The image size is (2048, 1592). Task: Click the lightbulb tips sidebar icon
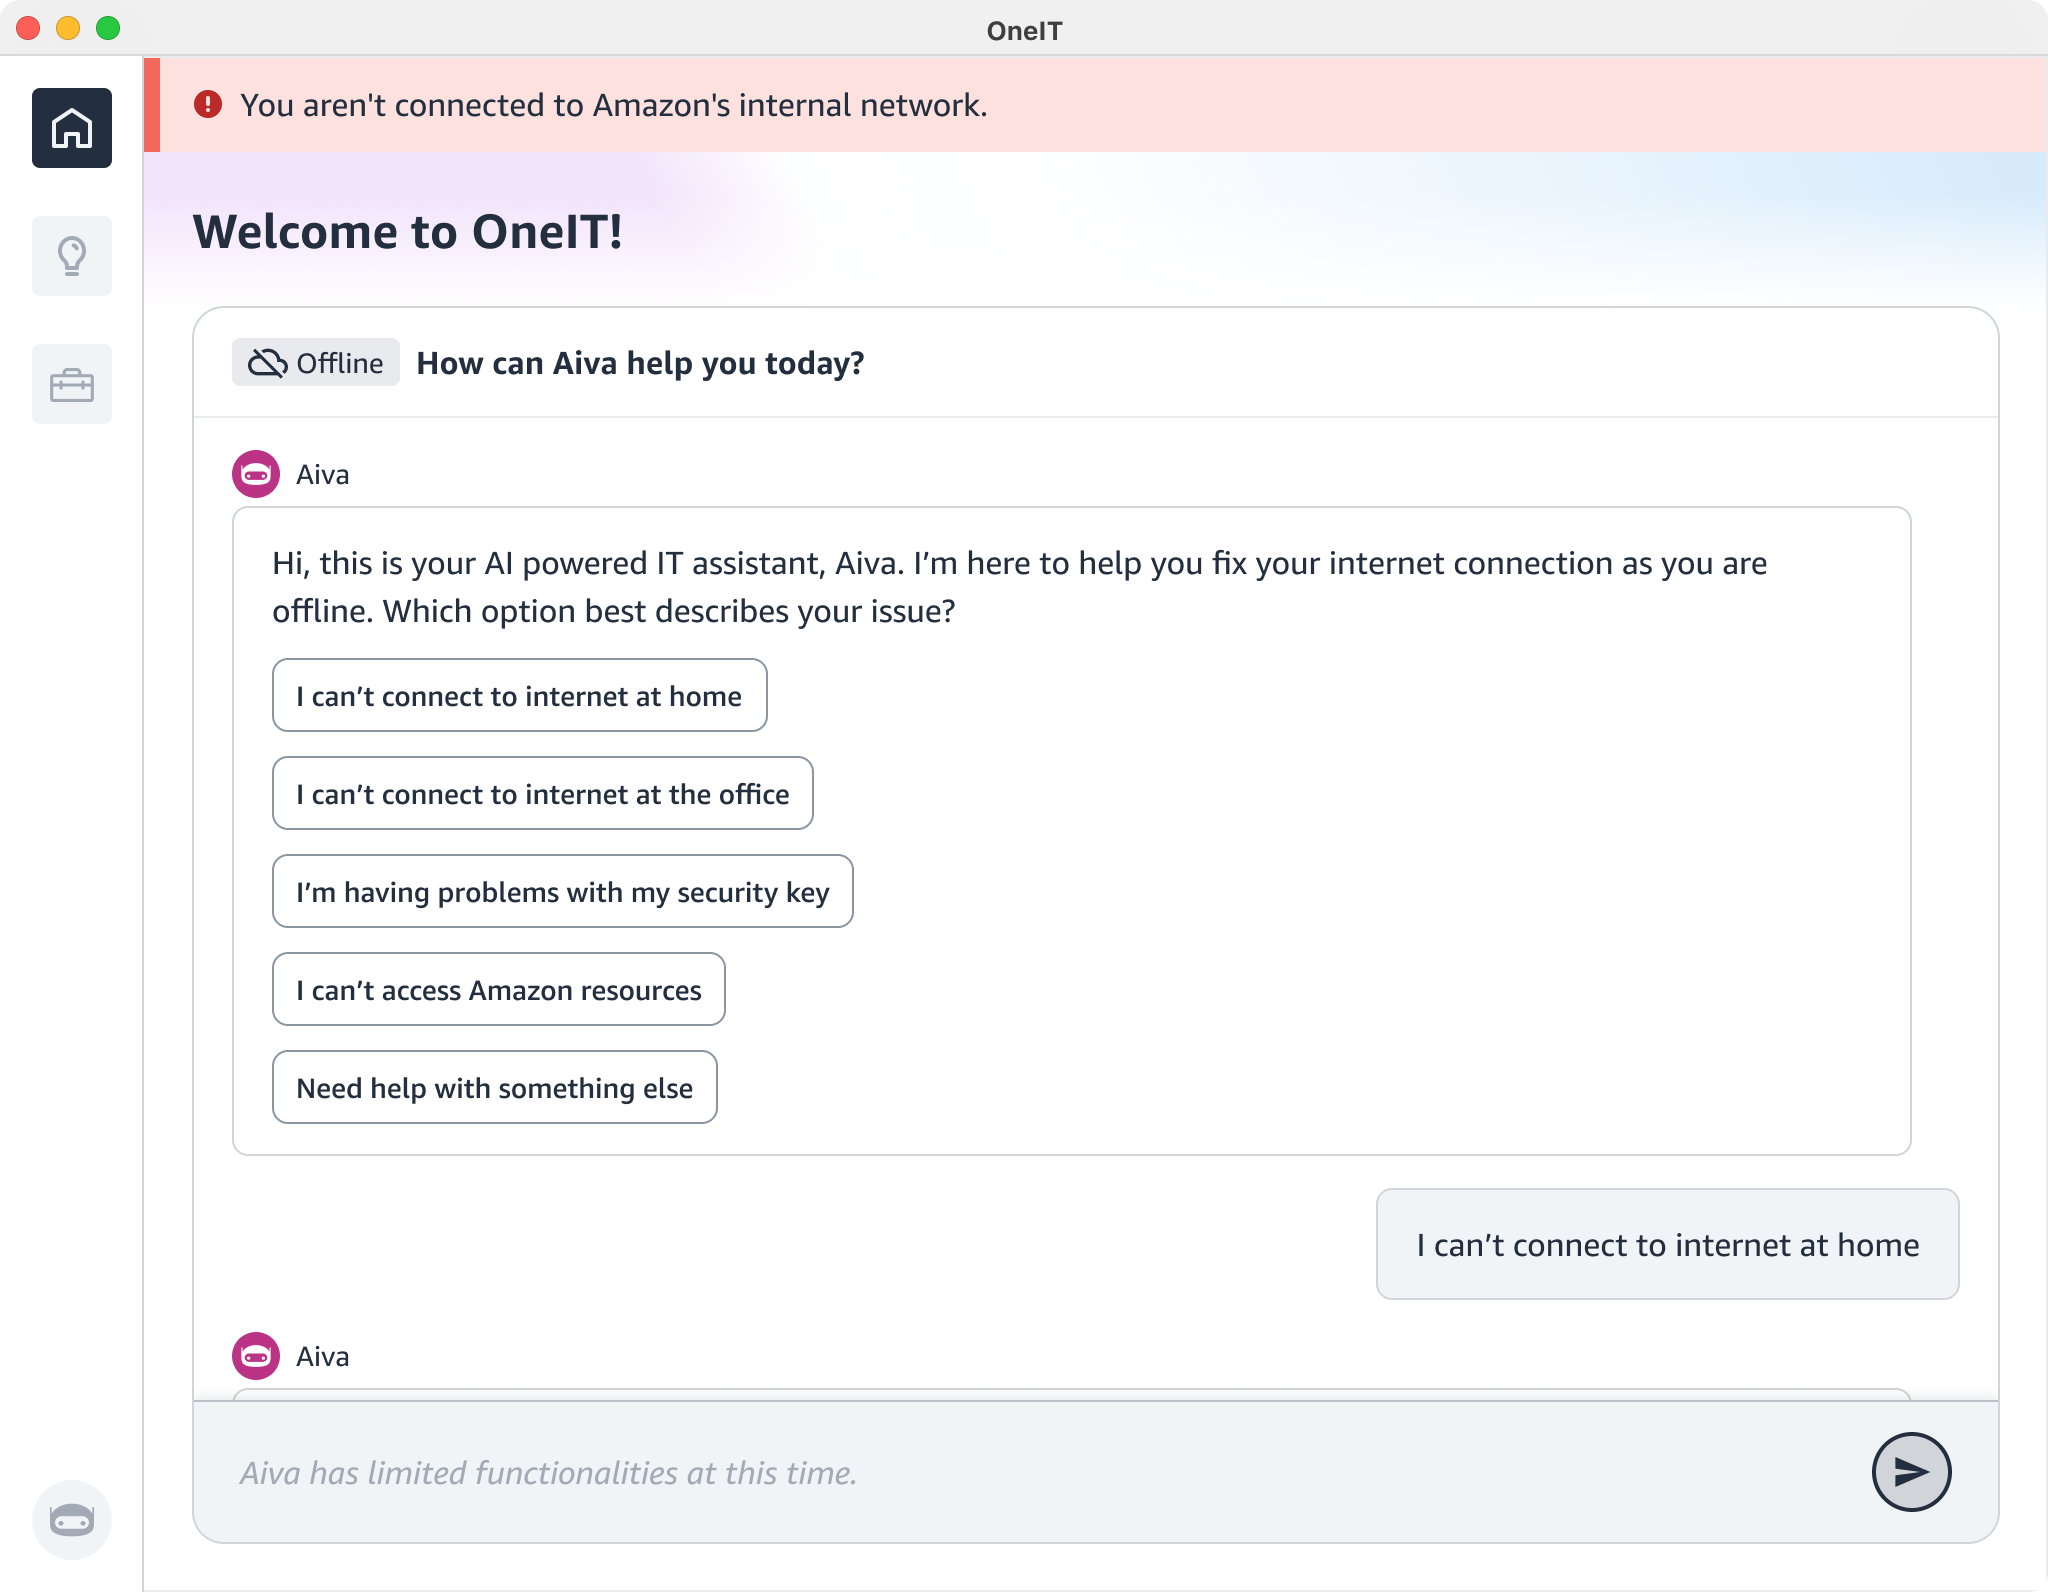(x=71, y=256)
